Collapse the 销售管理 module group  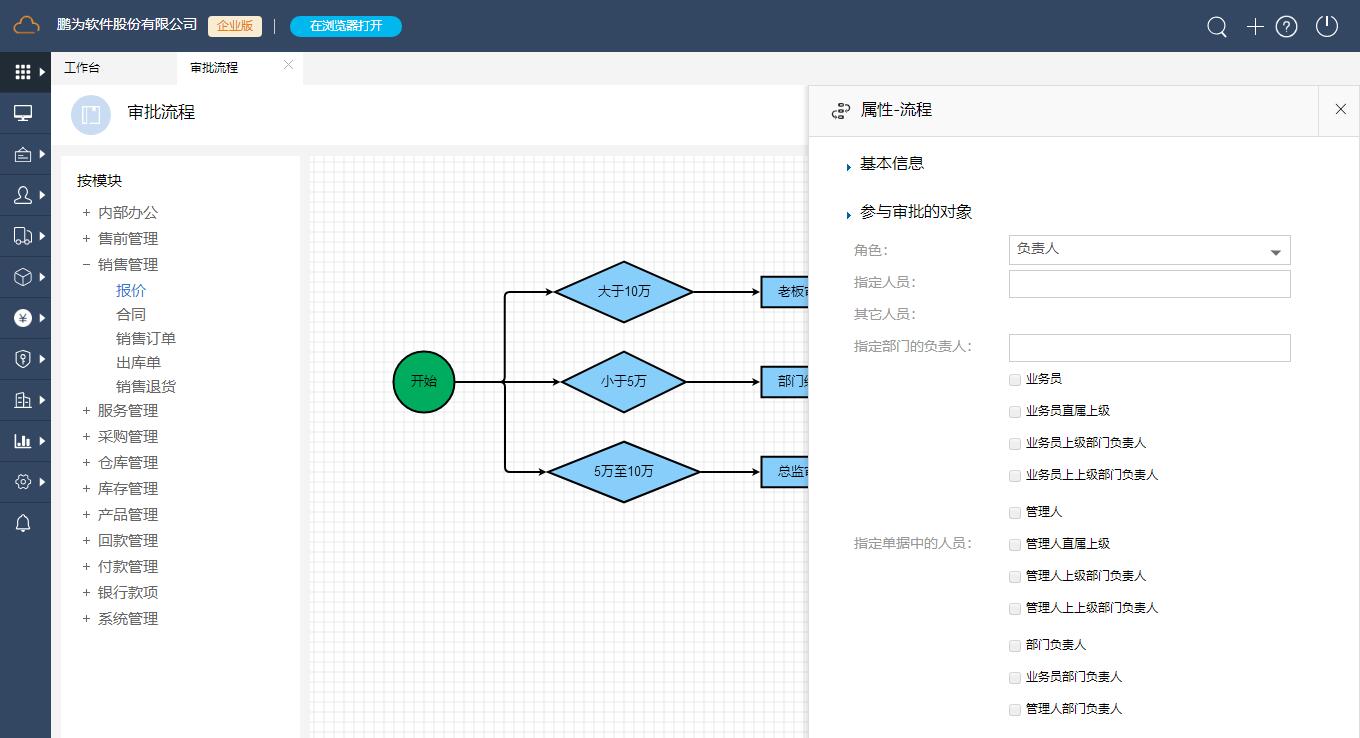click(86, 264)
